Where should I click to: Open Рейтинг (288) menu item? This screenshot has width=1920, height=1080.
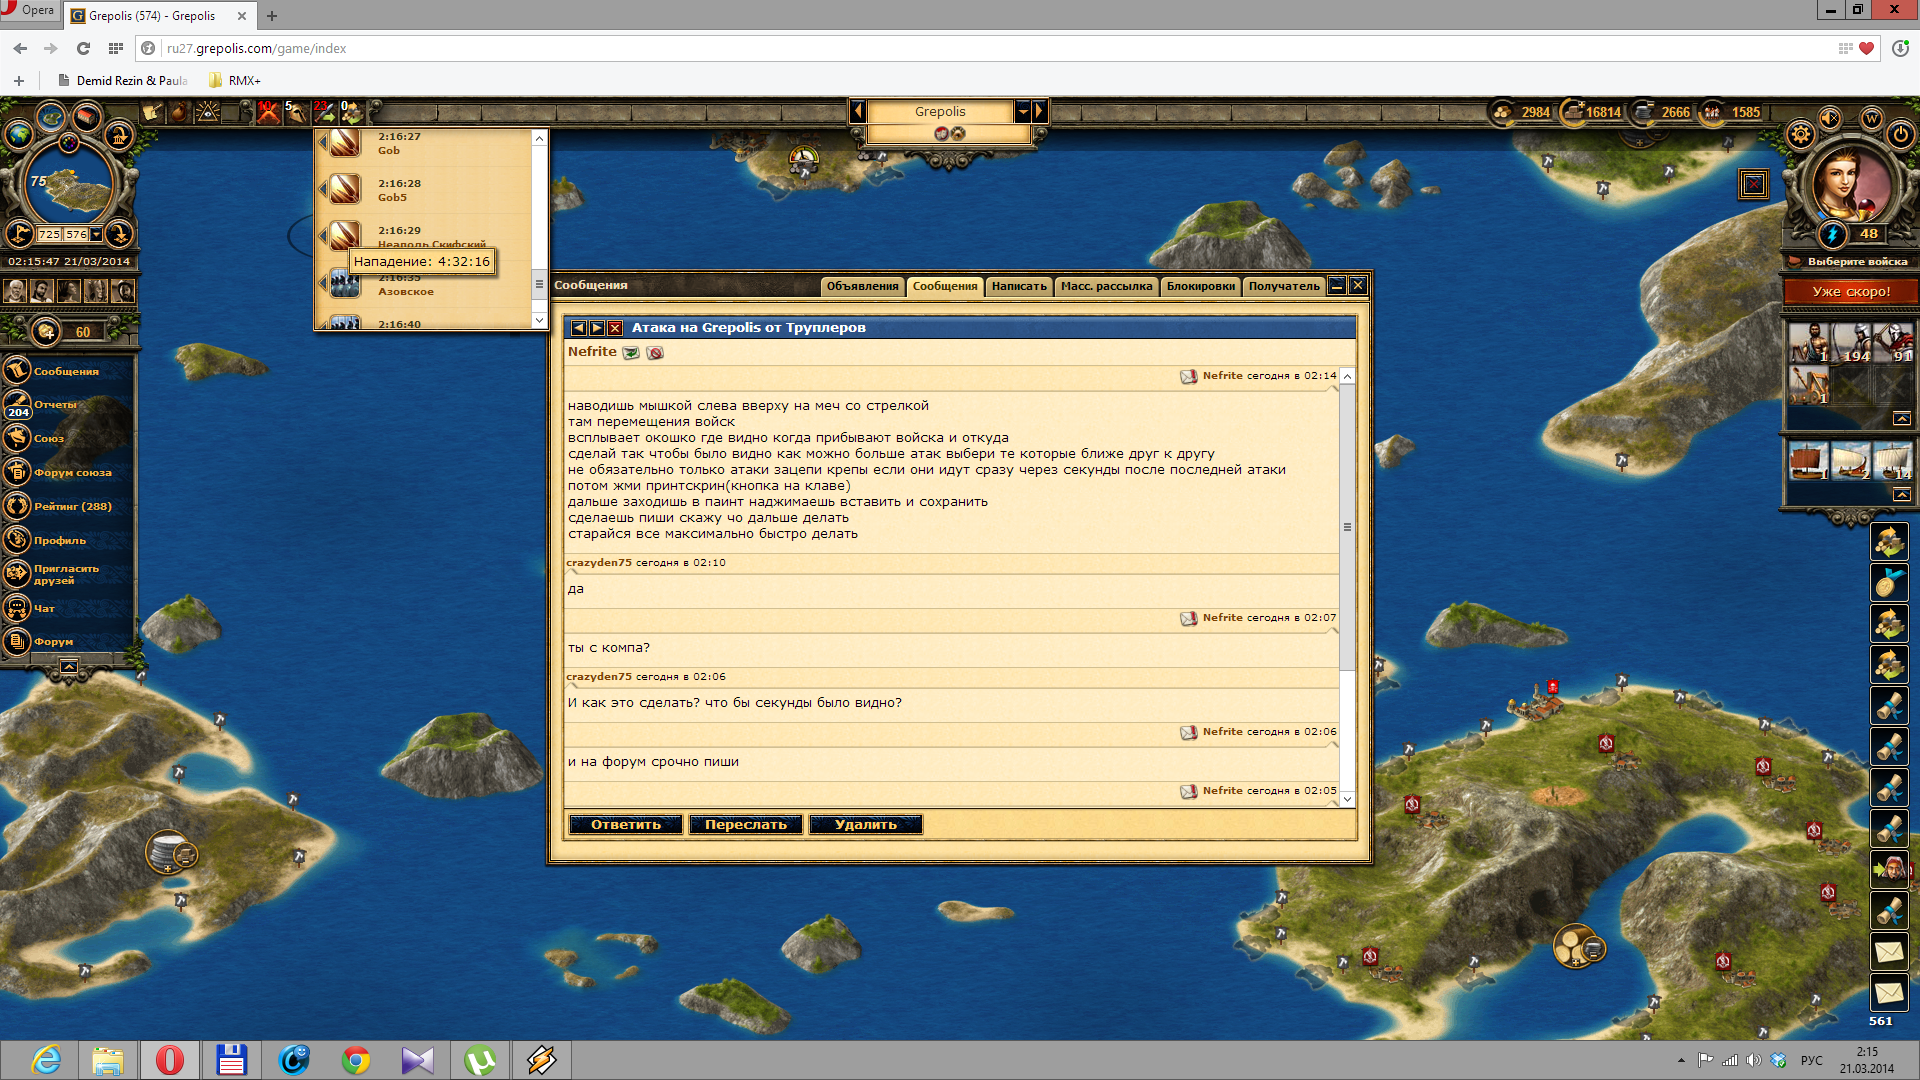point(73,507)
